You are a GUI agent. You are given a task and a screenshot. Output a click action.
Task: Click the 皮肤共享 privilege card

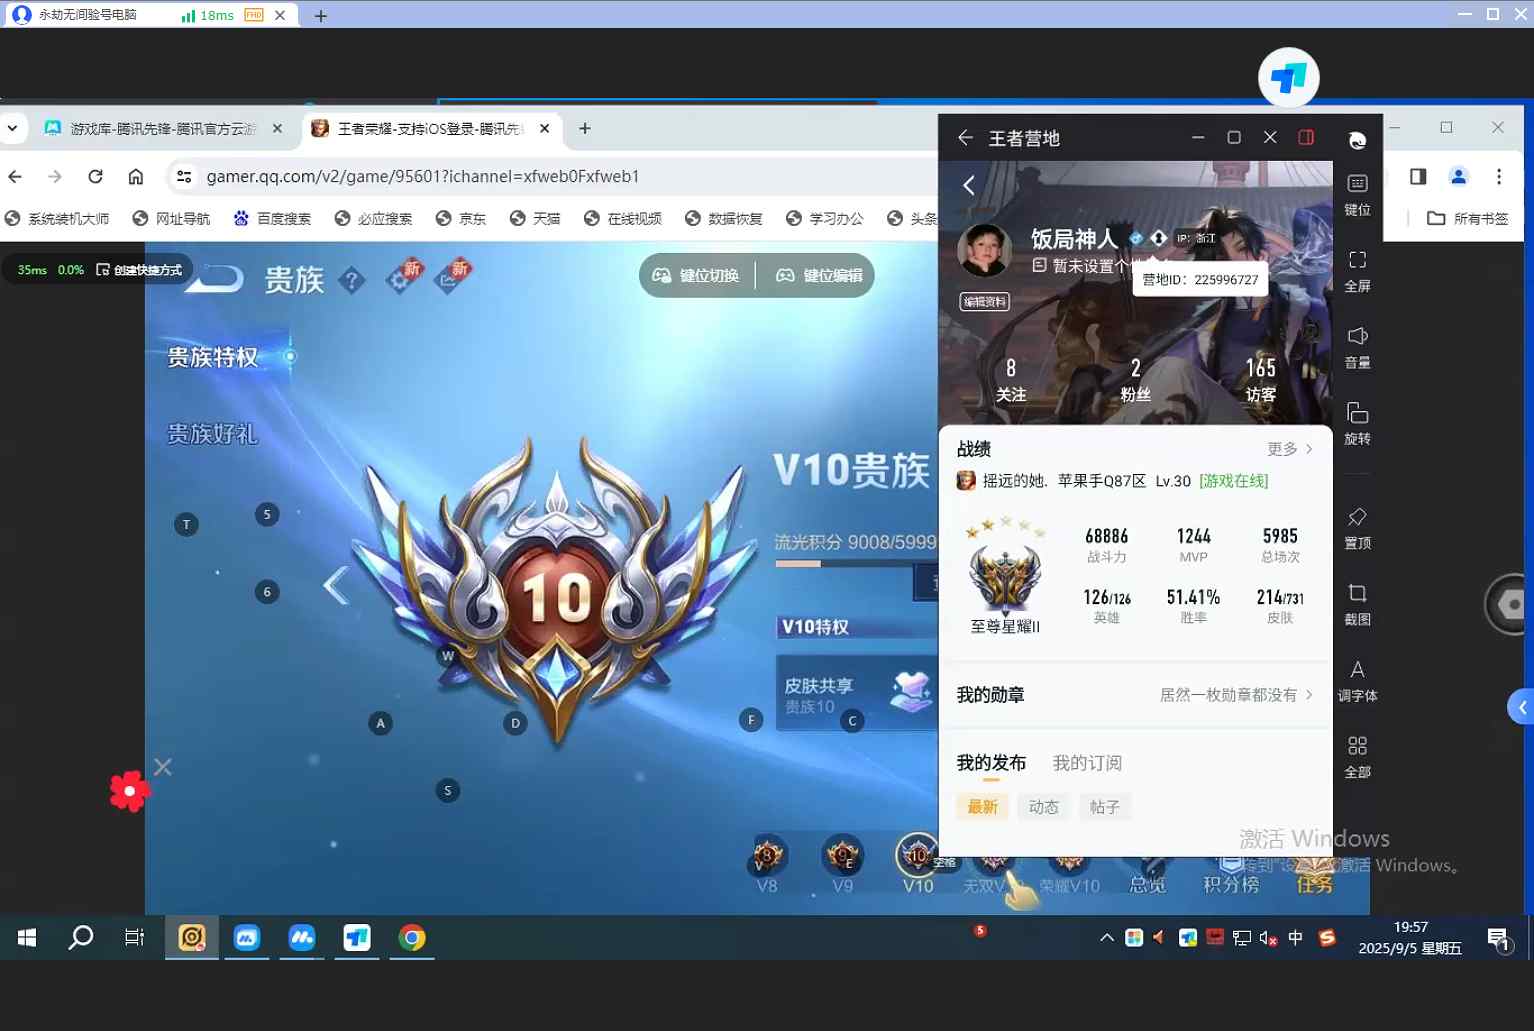[x=856, y=693]
